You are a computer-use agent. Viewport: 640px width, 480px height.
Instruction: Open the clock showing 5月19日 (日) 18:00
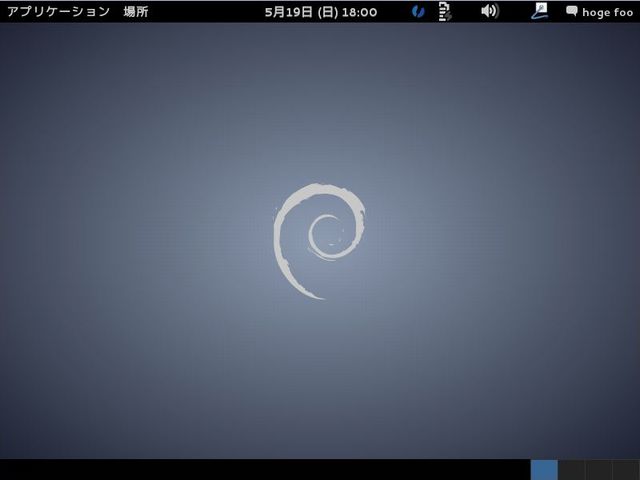point(321,12)
